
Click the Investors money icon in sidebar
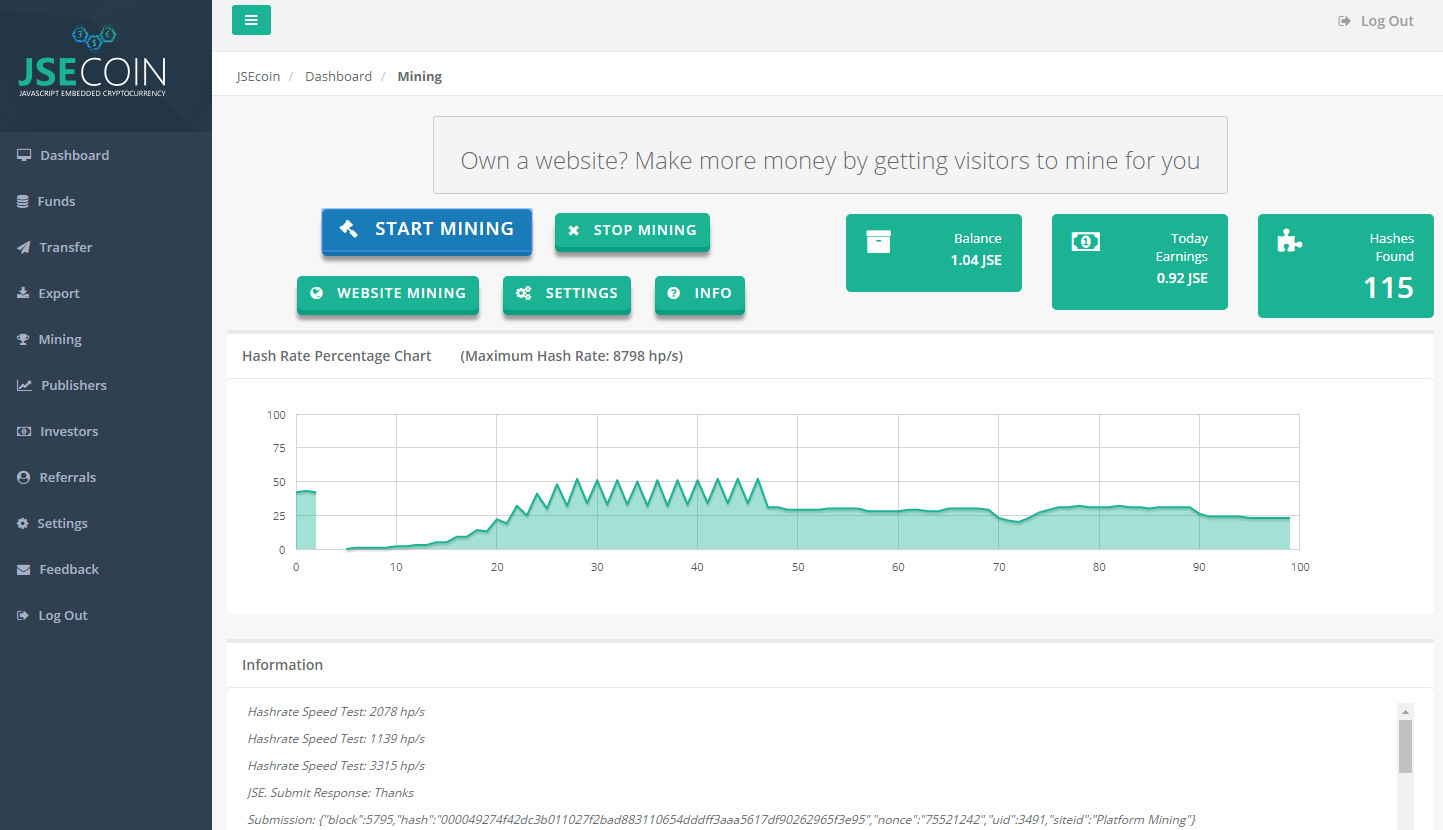pyautogui.click(x=24, y=431)
